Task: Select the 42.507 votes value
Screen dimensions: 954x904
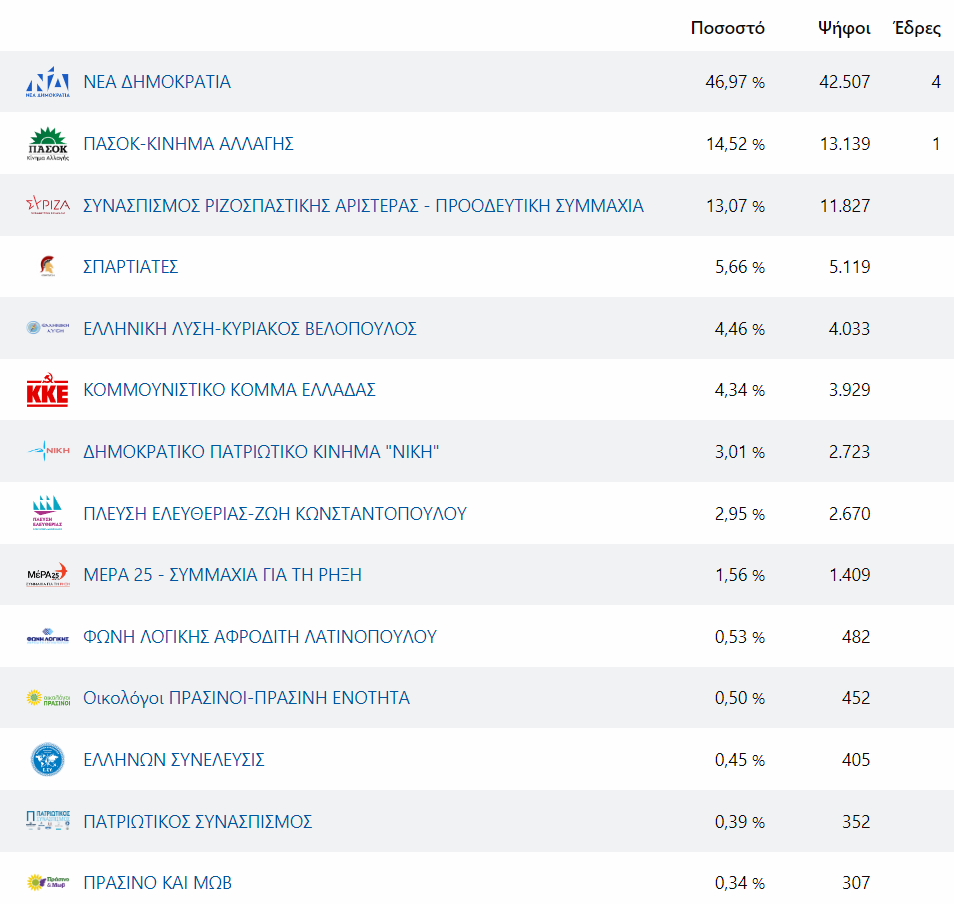Action: click(844, 82)
